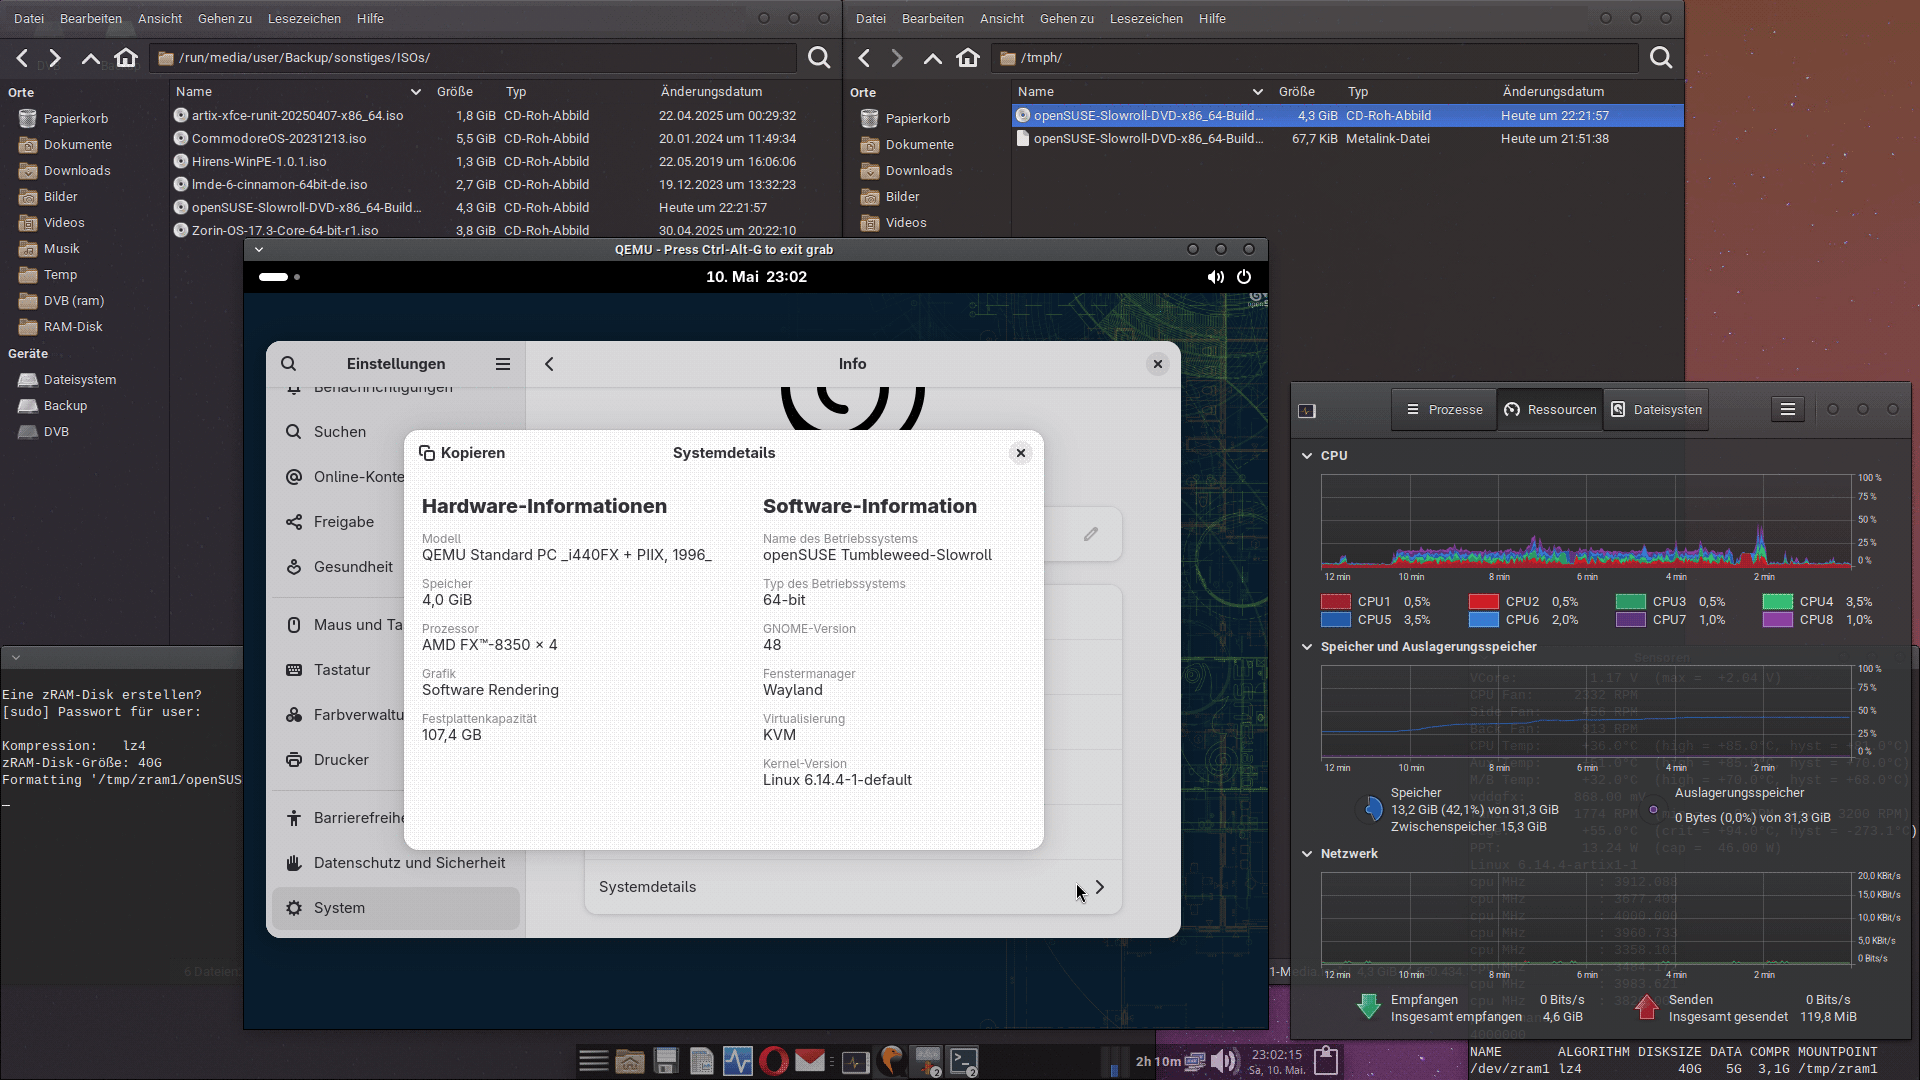Click the Opera icon in the taskbar
This screenshot has height=1080, width=1920.
coord(773,1060)
